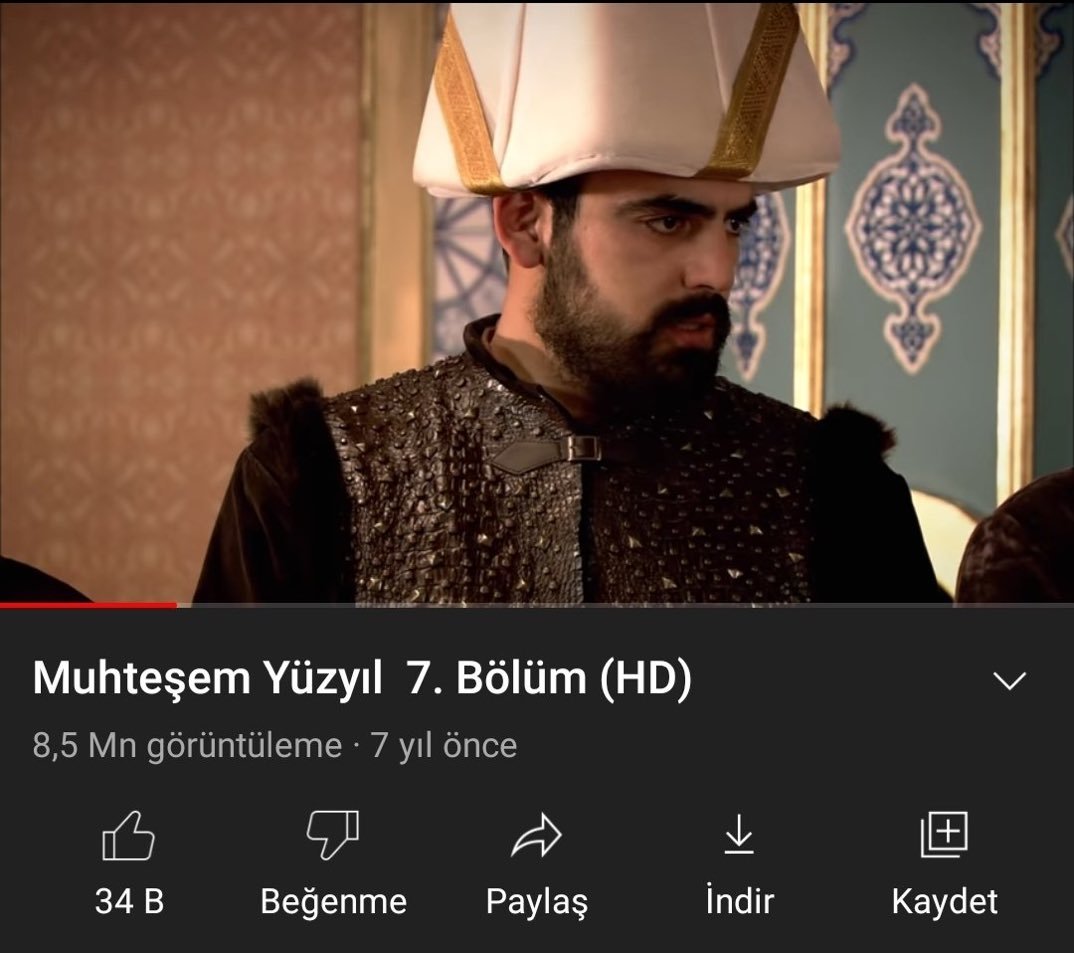Tap the save-to-playlist plus icon
This screenshot has height=953, width=1074.
pos(944,834)
